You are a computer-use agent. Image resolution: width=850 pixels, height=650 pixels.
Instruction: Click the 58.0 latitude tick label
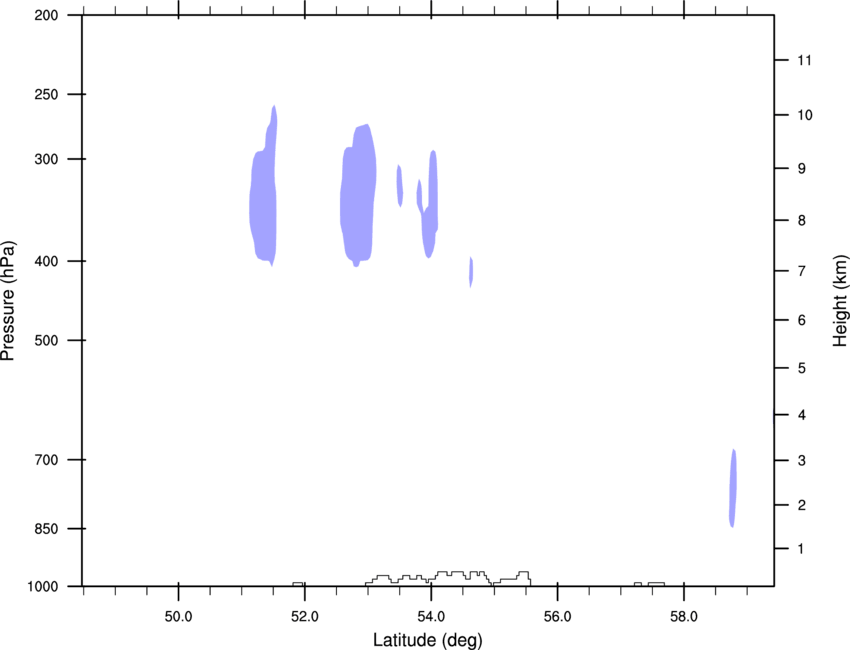pyautogui.click(x=684, y=617)
